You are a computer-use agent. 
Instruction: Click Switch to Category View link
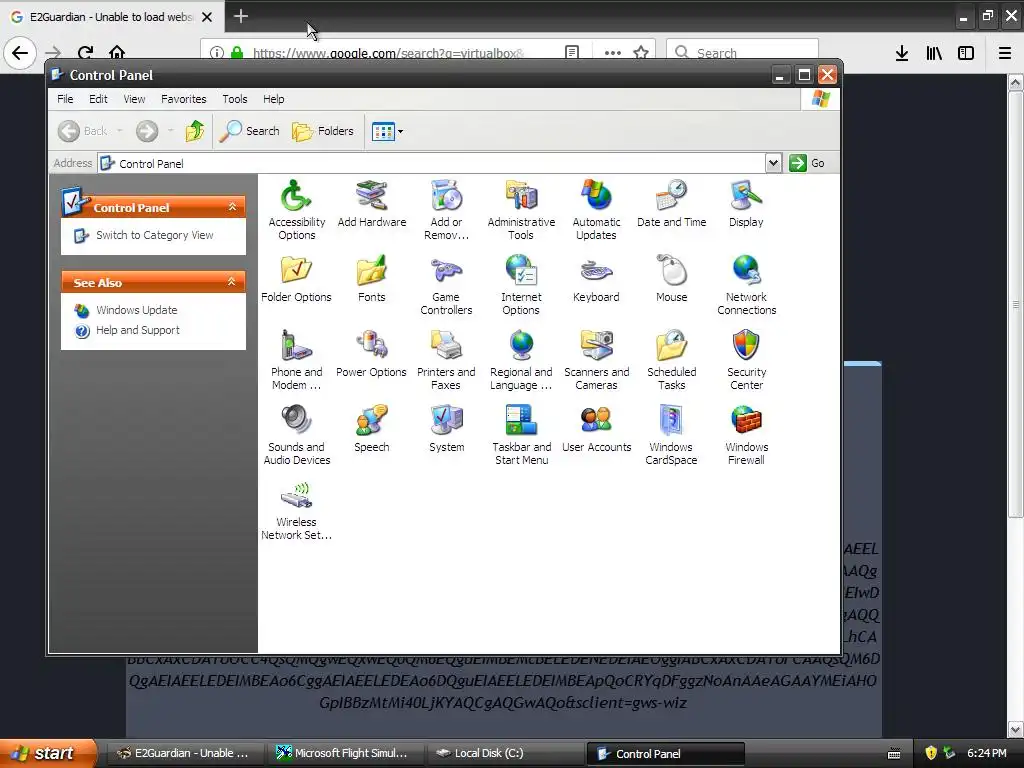coord(154,235)
